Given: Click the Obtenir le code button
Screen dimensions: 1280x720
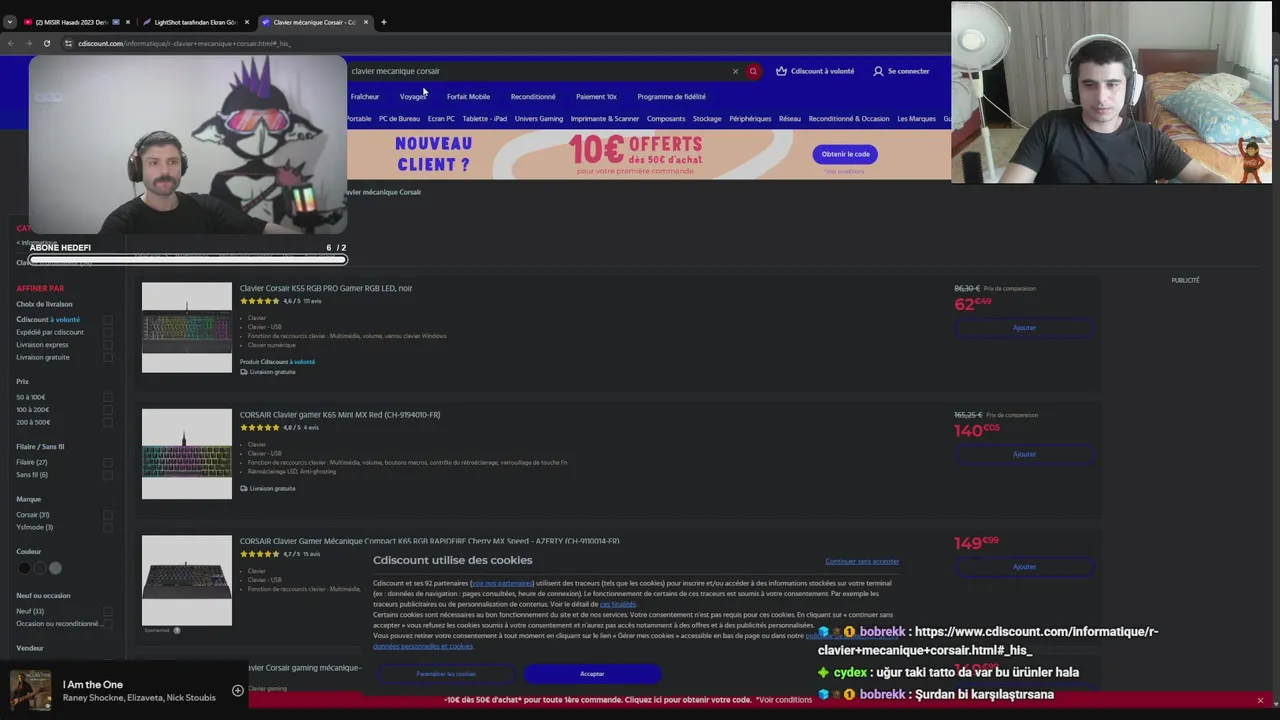Looking at the screenshot, I should [845, 154].
